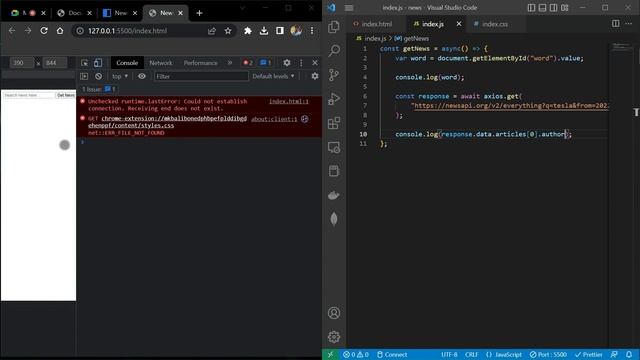Screen dimensions: 640x360
Task: Toggle device toolbar in DevTools
Action: pos(98,63)
